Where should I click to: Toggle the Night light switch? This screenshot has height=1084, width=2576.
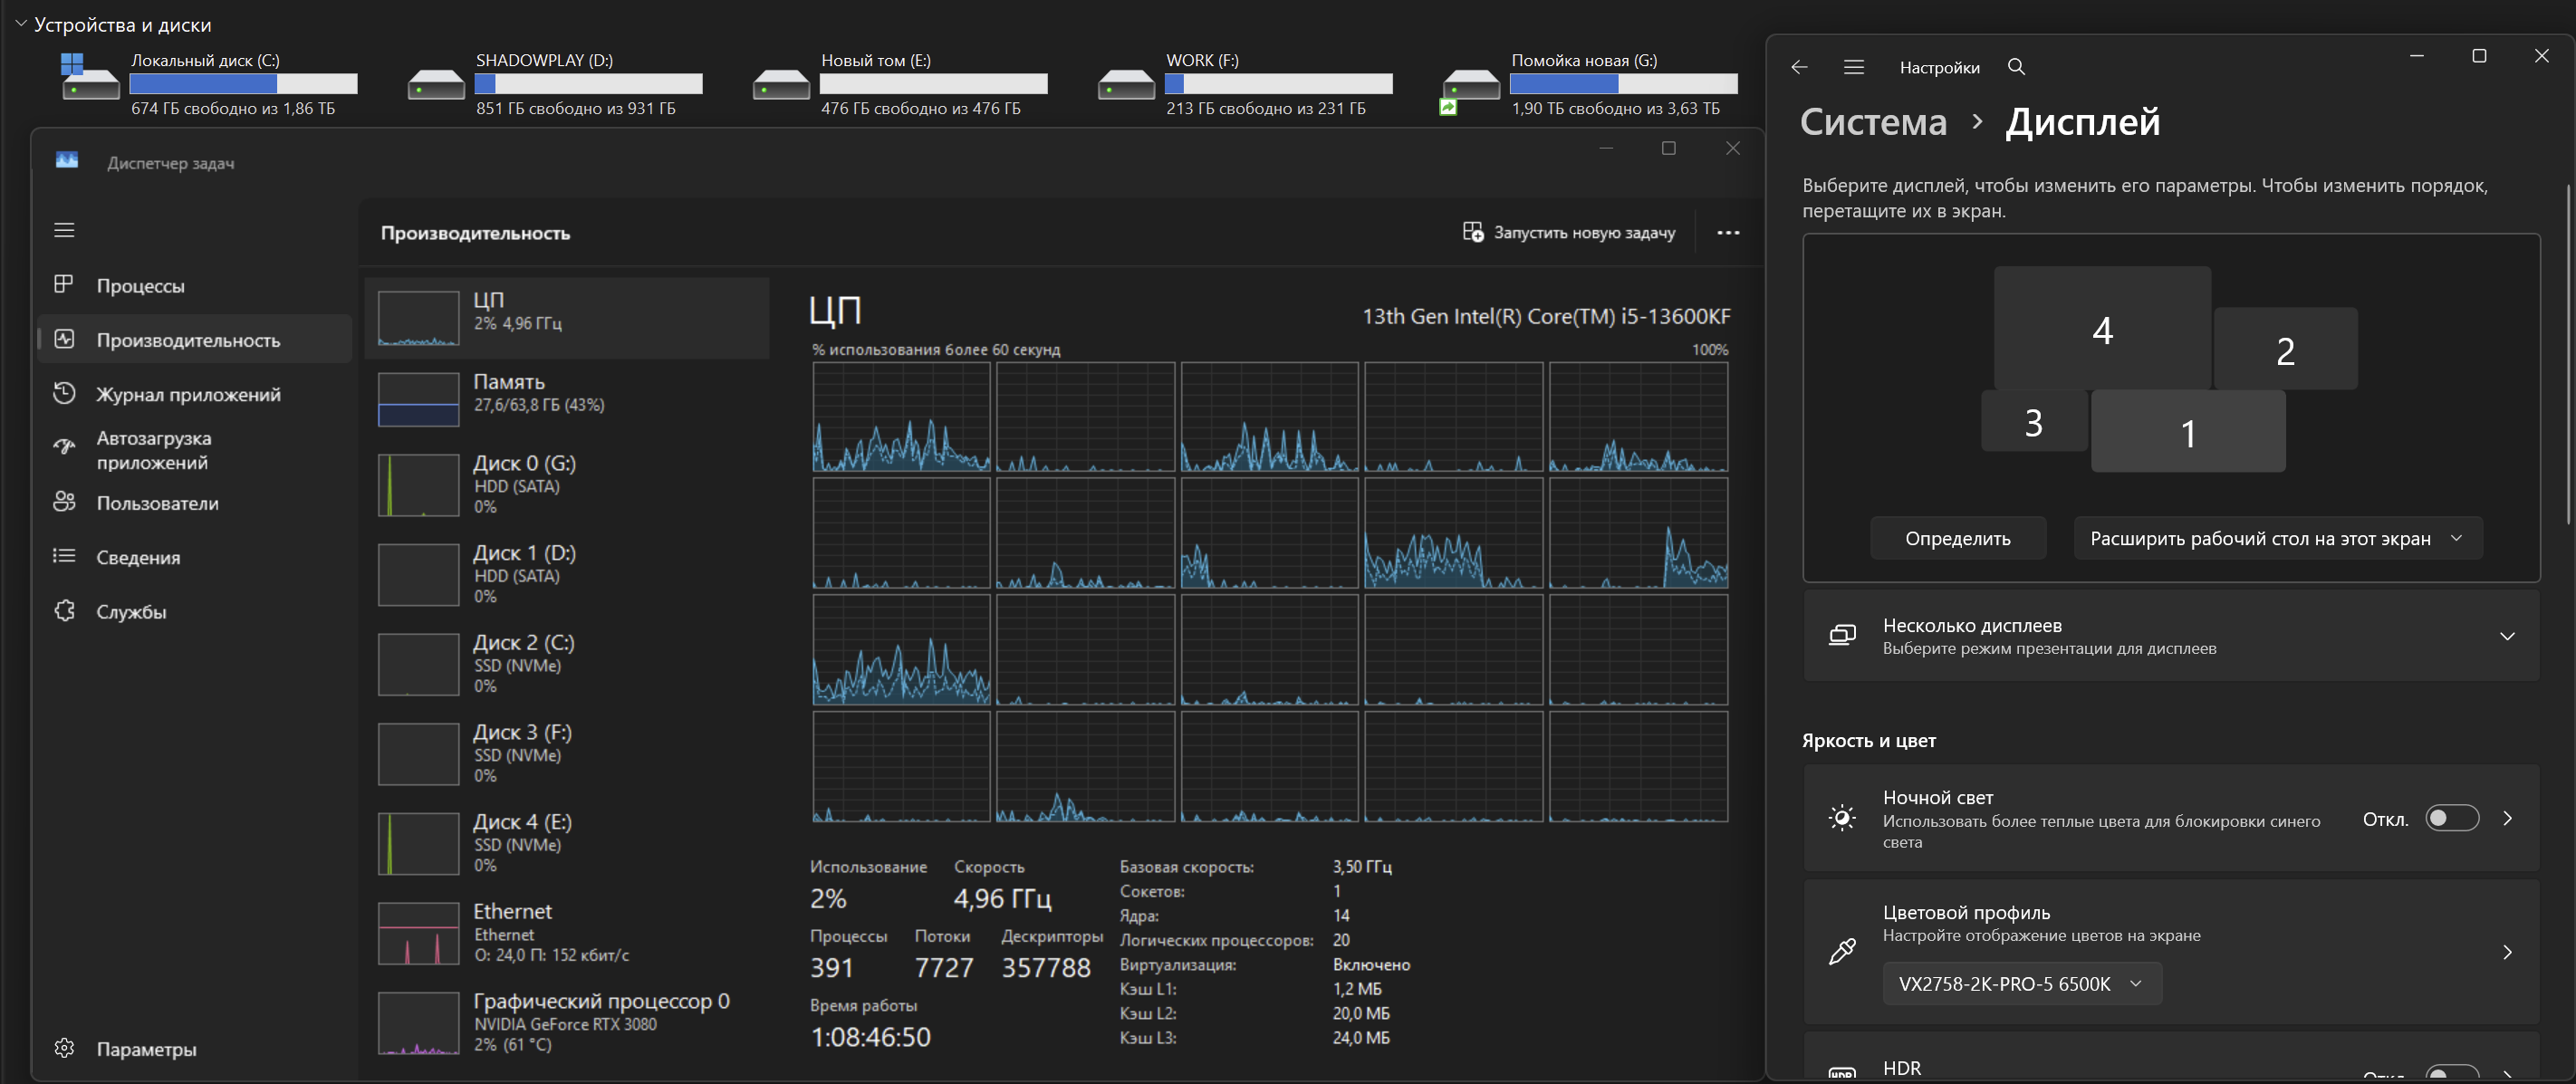pyautogui.click(x=2451, y=818)
